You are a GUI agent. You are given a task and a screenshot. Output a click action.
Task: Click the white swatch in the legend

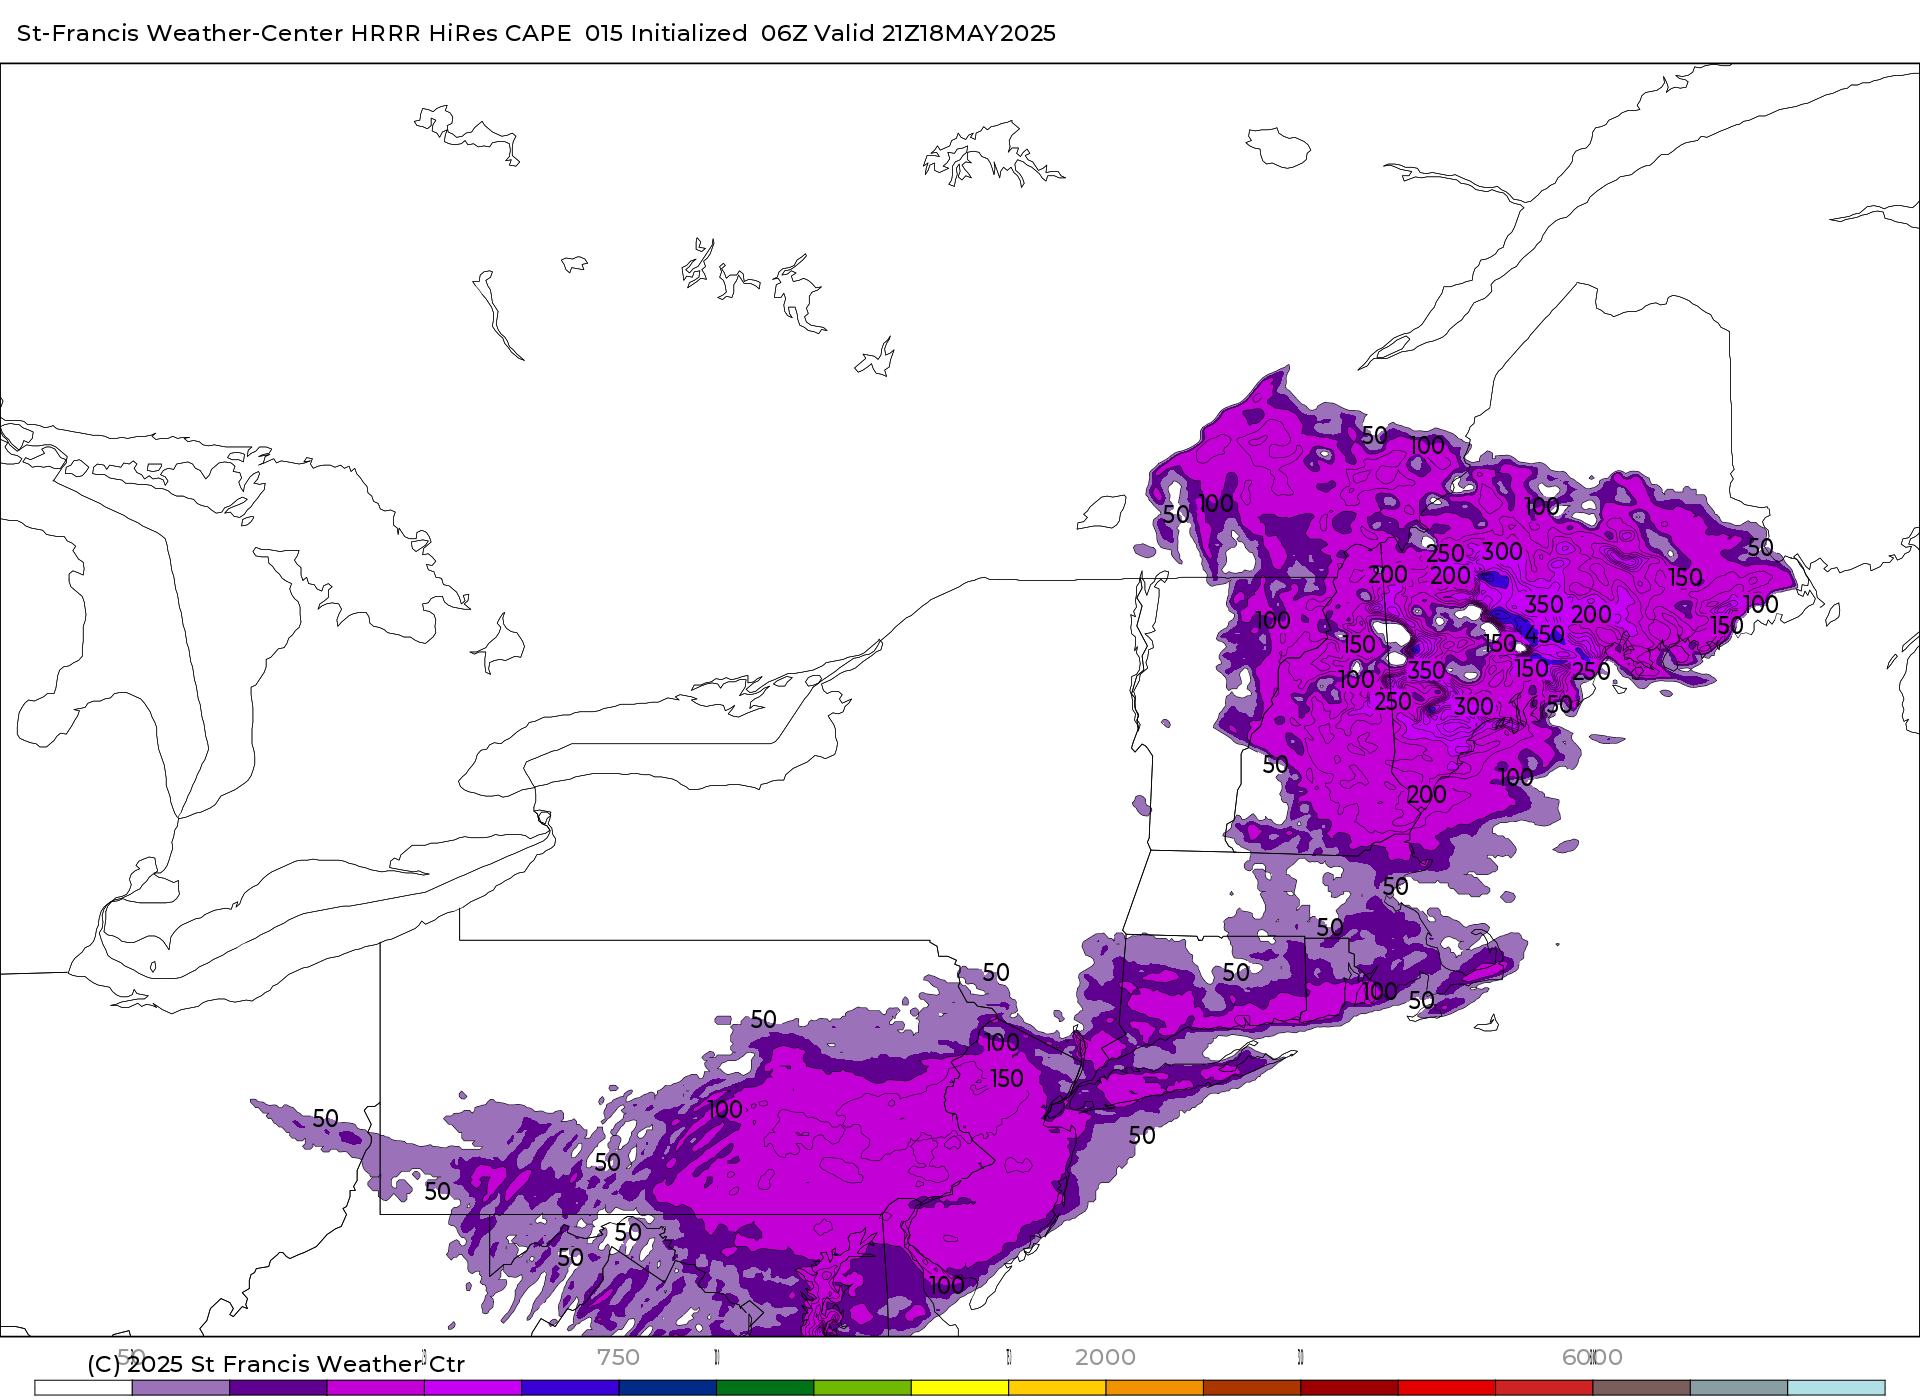pyautogui.click(x=83, y=1388)
